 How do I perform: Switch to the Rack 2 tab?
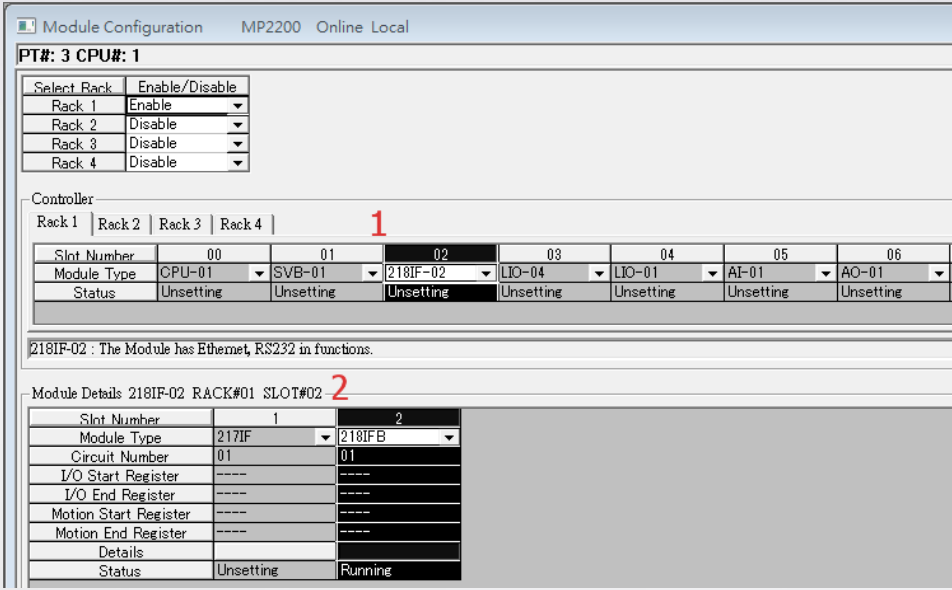click(119, 224)
